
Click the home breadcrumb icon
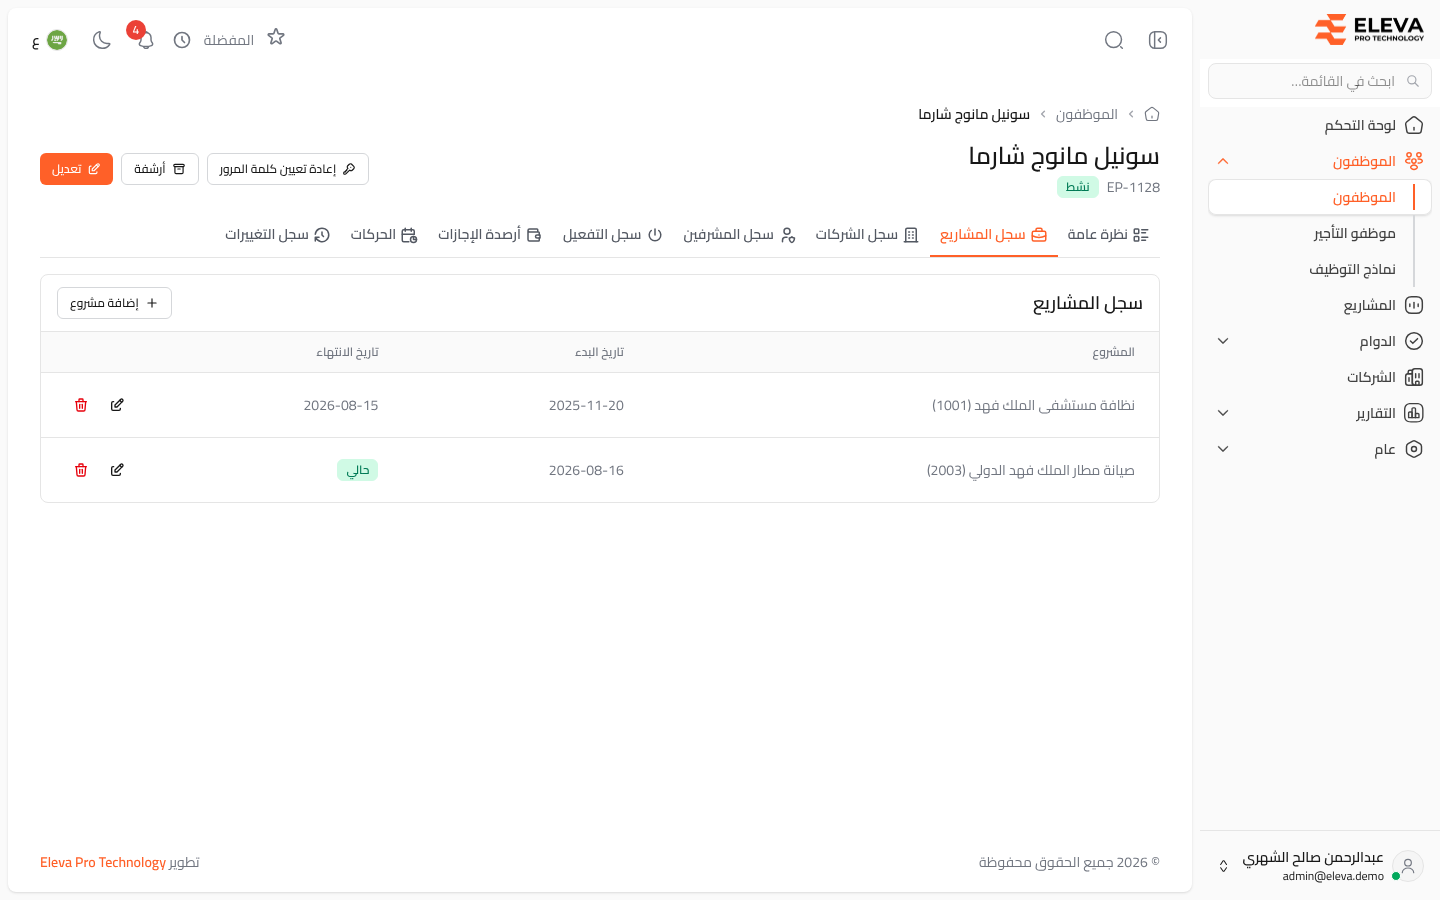(x=1152, y=114)
